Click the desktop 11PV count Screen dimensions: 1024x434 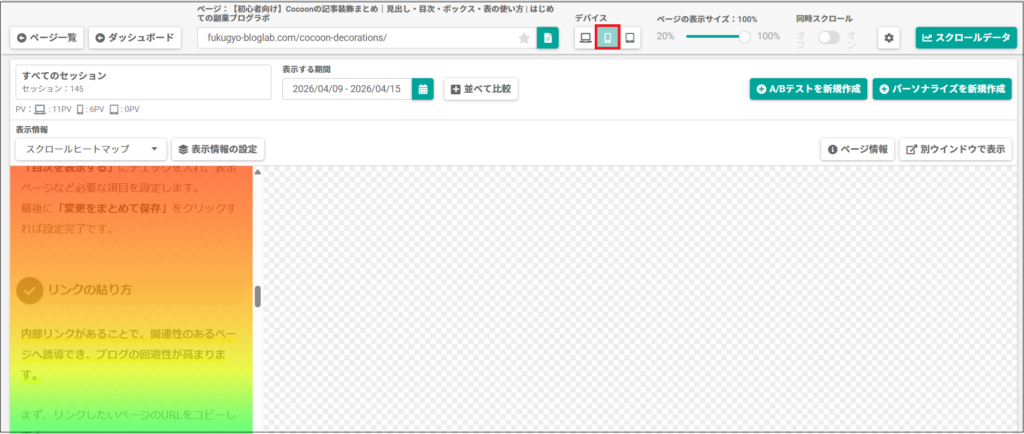click(61, 110)
